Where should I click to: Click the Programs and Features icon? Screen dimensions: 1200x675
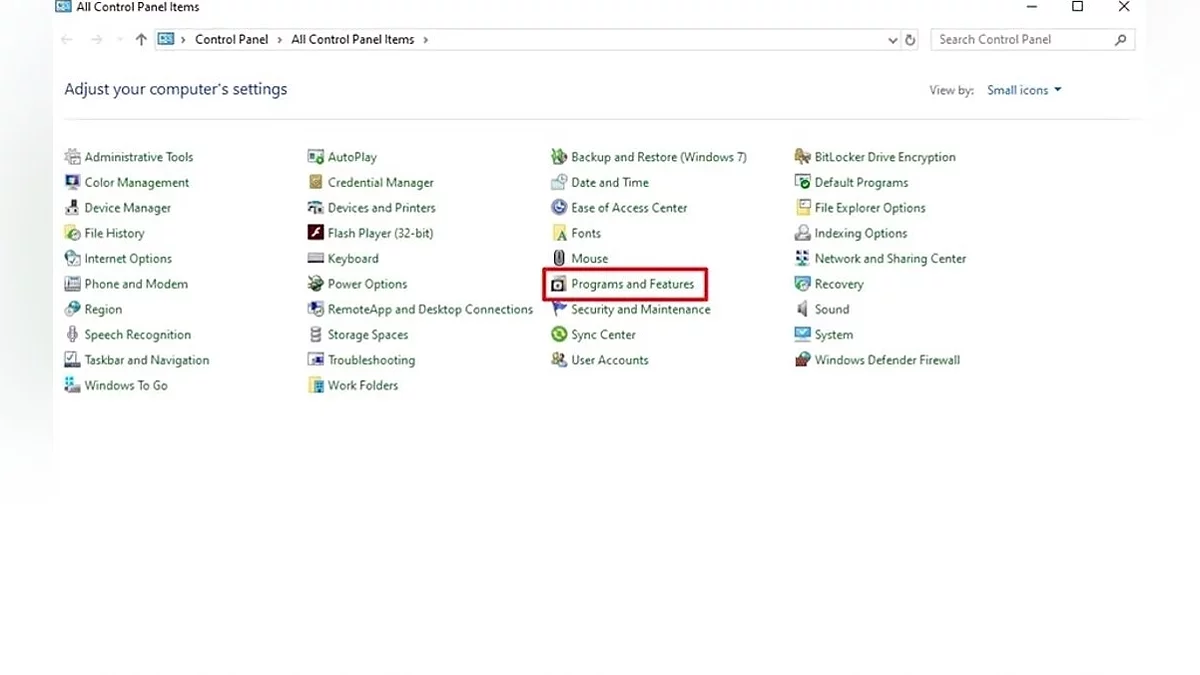(x=559, y=285)
